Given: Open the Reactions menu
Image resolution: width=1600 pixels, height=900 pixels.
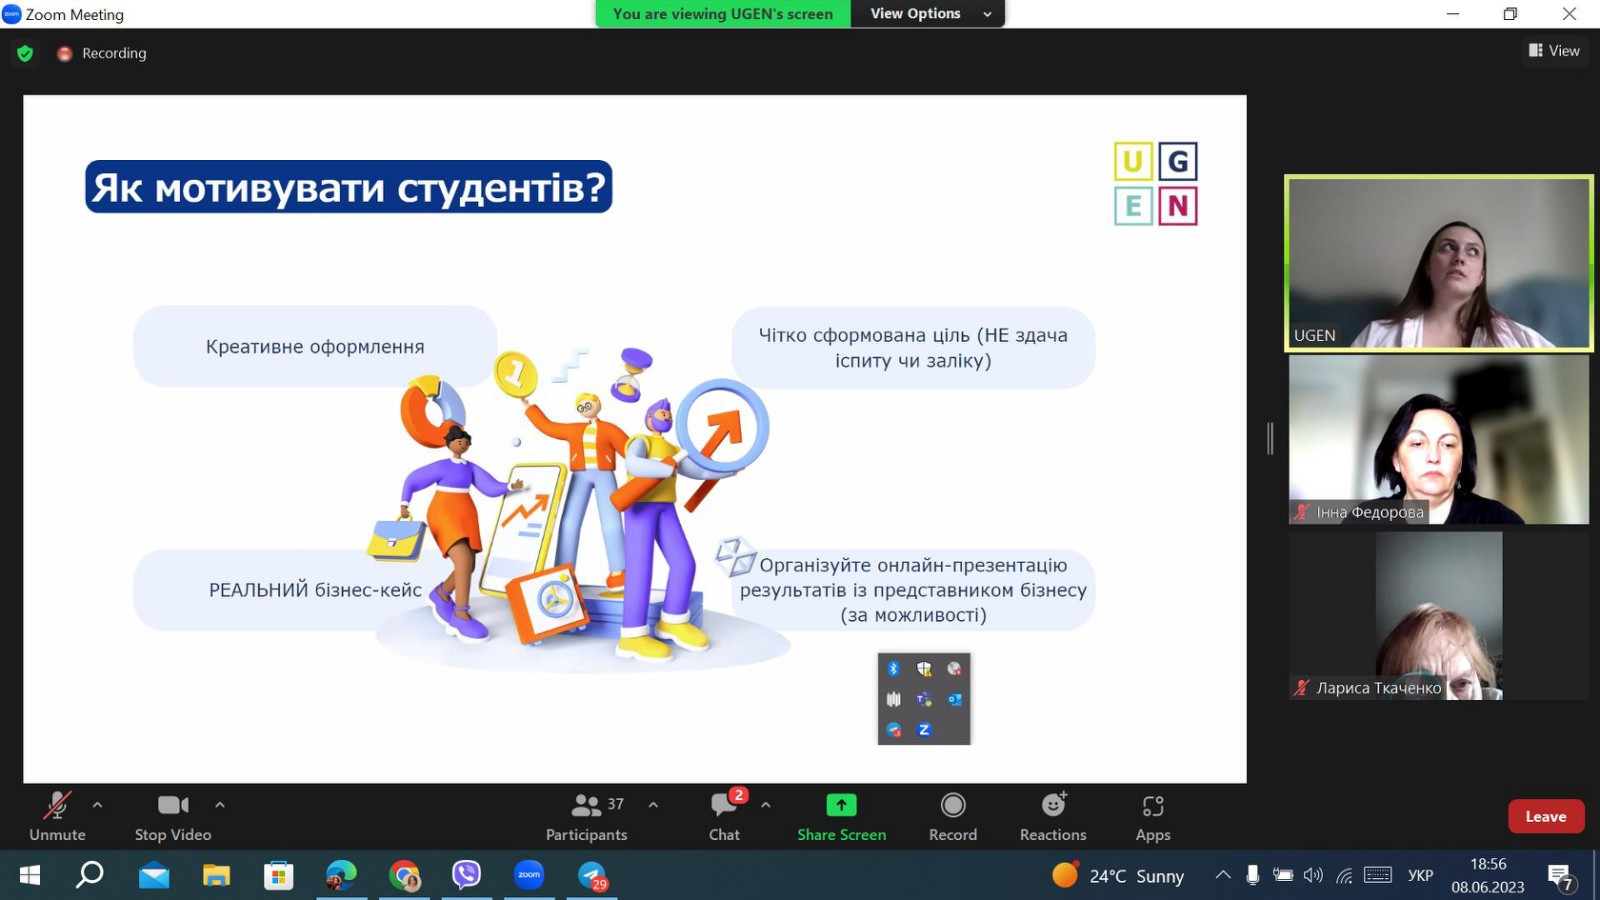Looking at the screenshot, I should click(1052, 816).
